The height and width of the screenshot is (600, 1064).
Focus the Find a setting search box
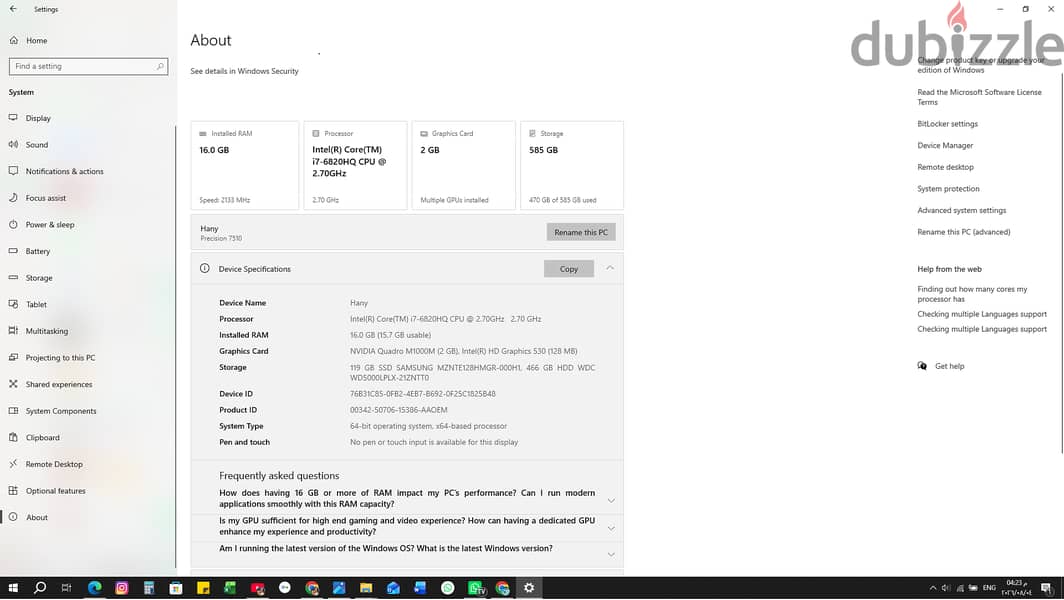[88, 67]
